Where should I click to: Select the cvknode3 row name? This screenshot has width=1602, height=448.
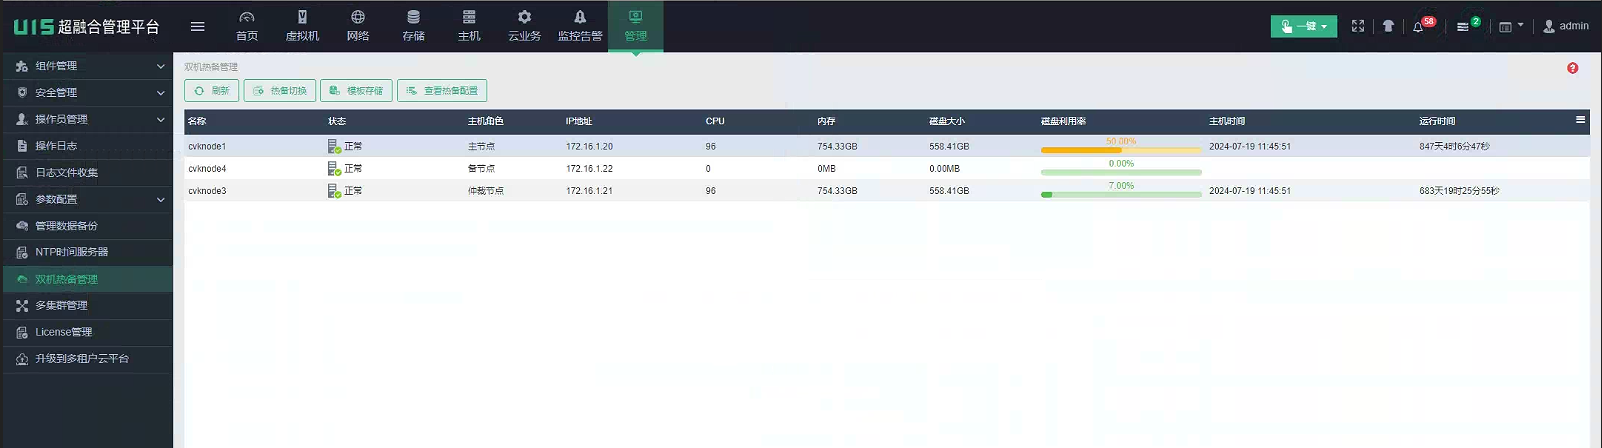(x=207, y=190)
